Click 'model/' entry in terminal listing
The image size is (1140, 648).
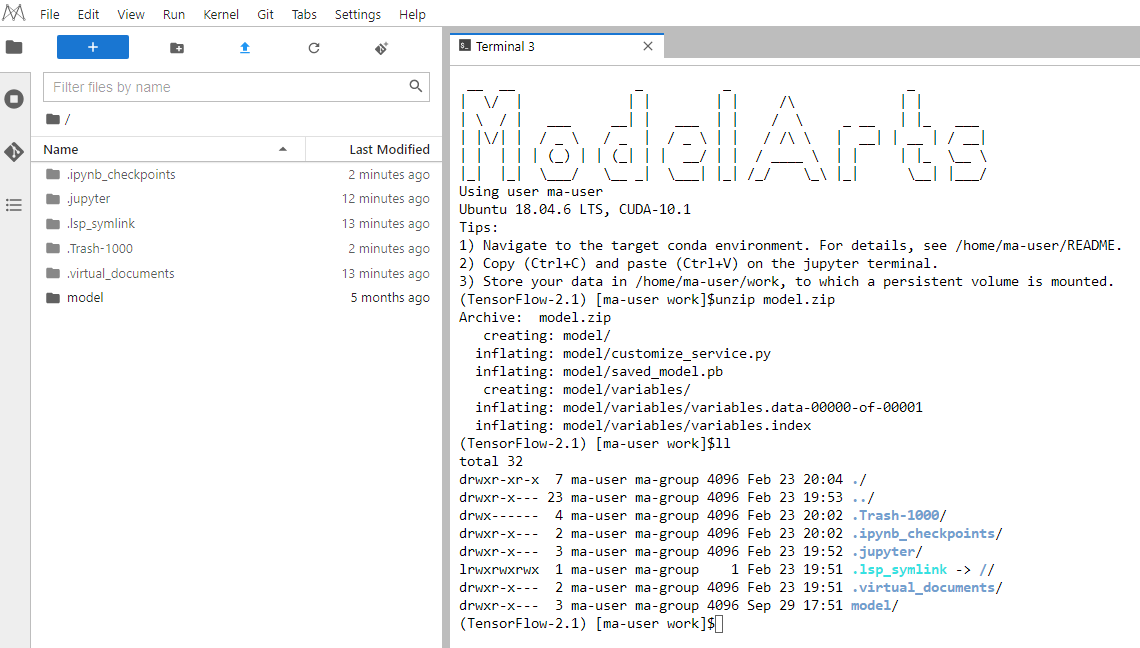(x=875, y=605)
